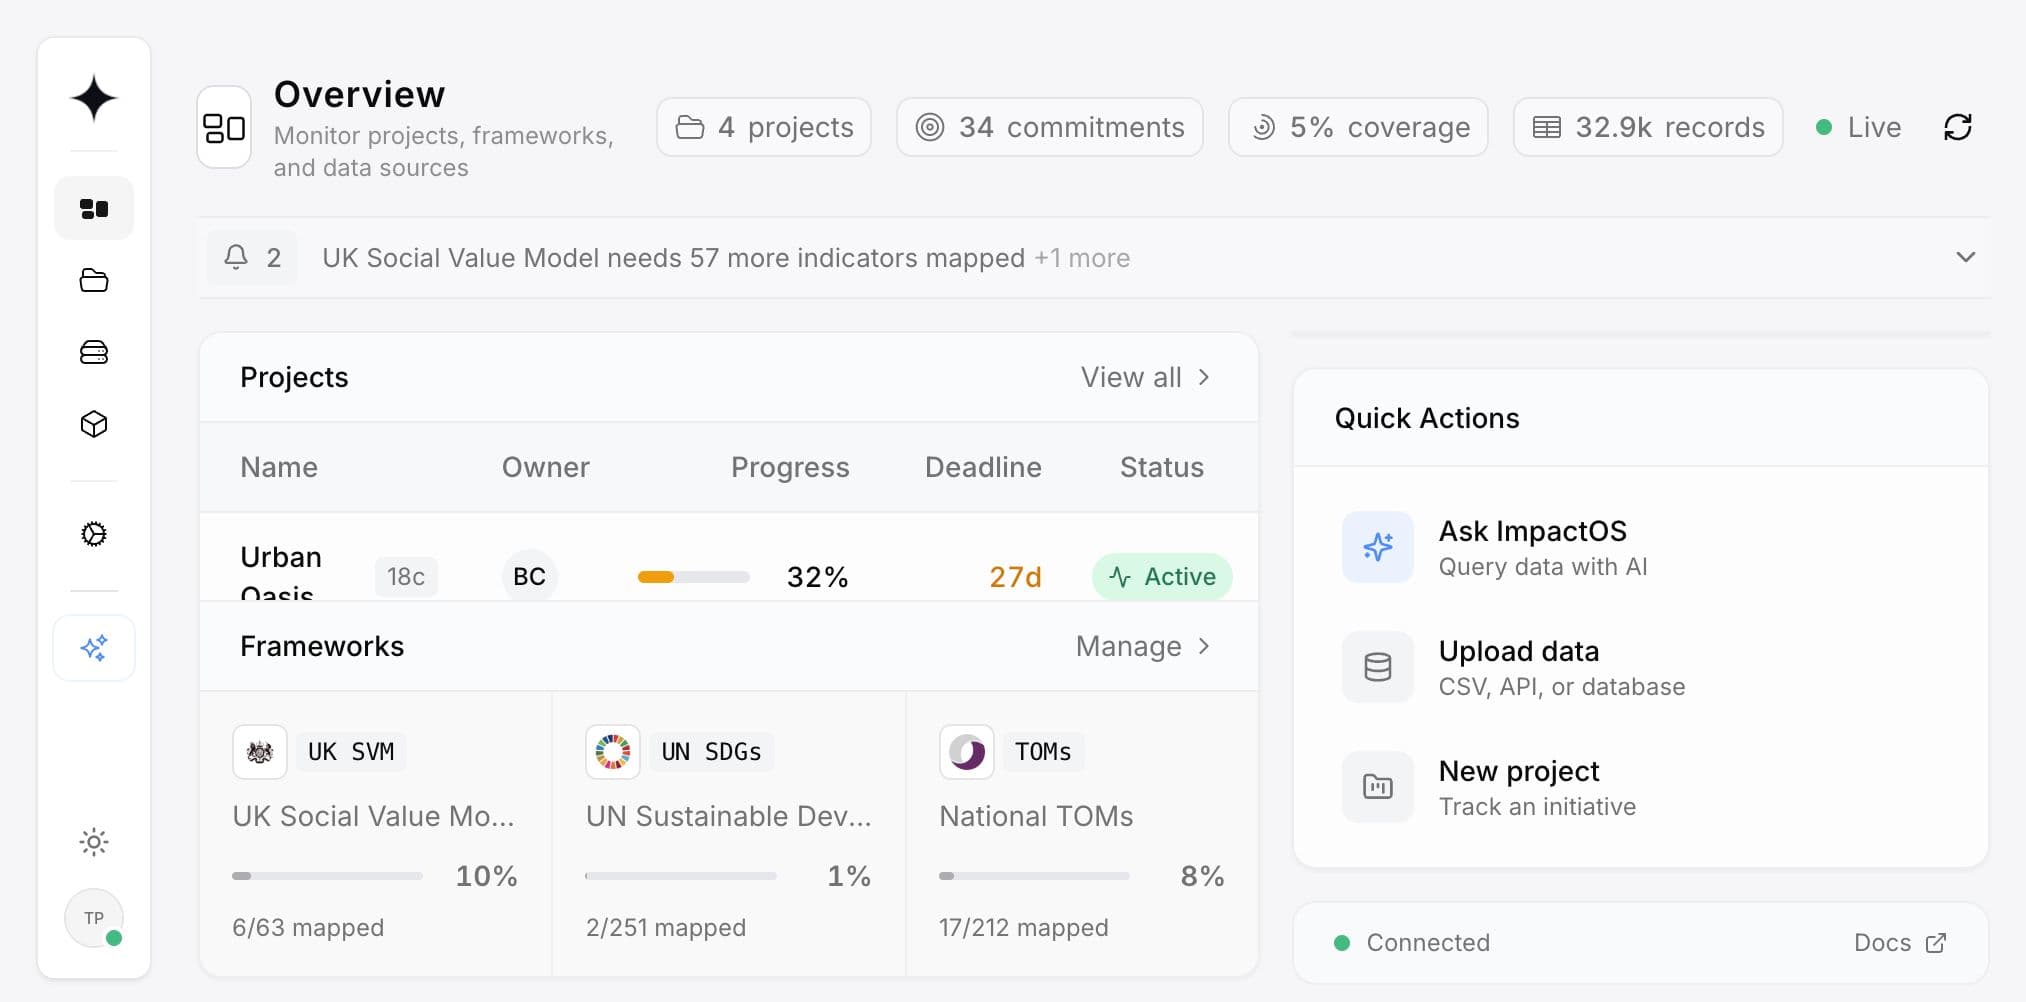Image resolution: width=2026 pixels, height=1002 pixels.
Task: Click the notification bell showing 2 alerts
Action: pos(251,257)
